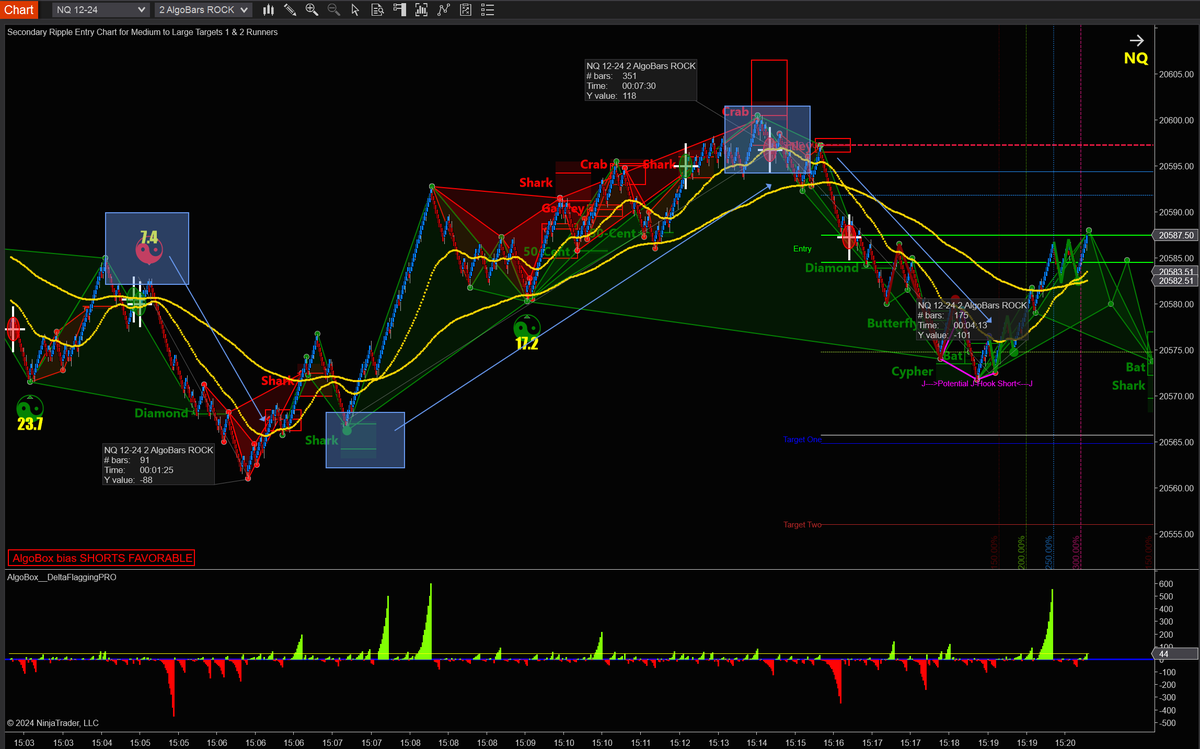Click the red yin-yang marker beside Entry
This screenshot has width=1200, height=749.
pyautogui.click(x=848, y=237)
